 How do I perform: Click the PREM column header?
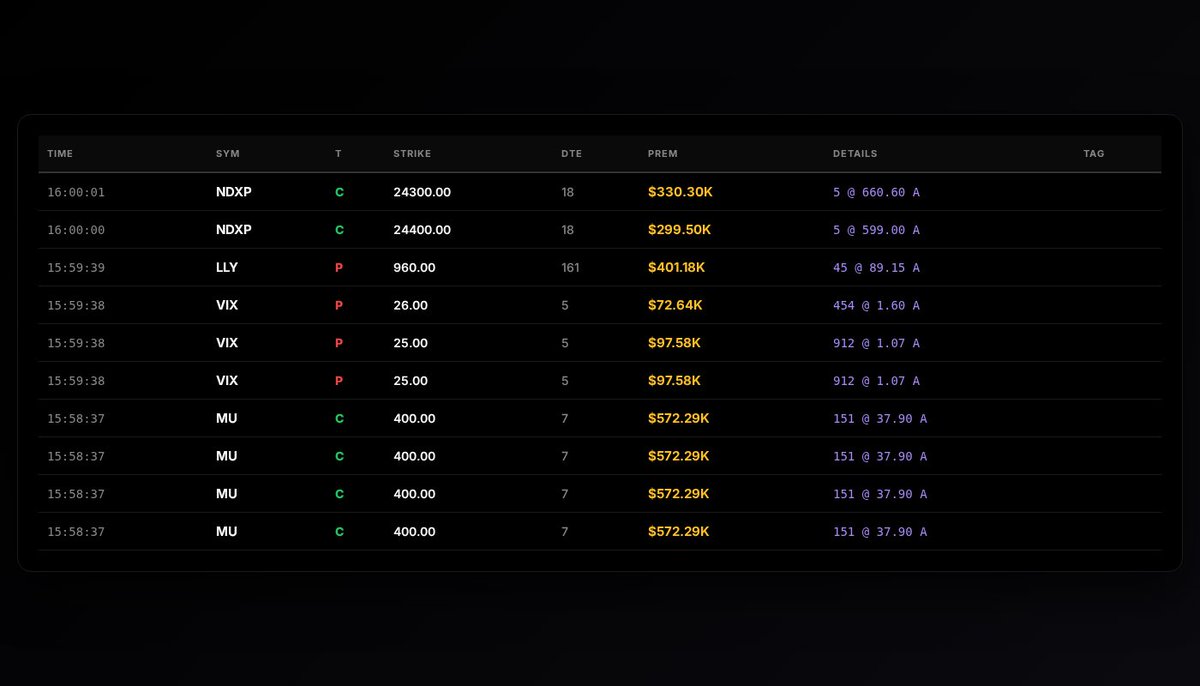[663, 154]
